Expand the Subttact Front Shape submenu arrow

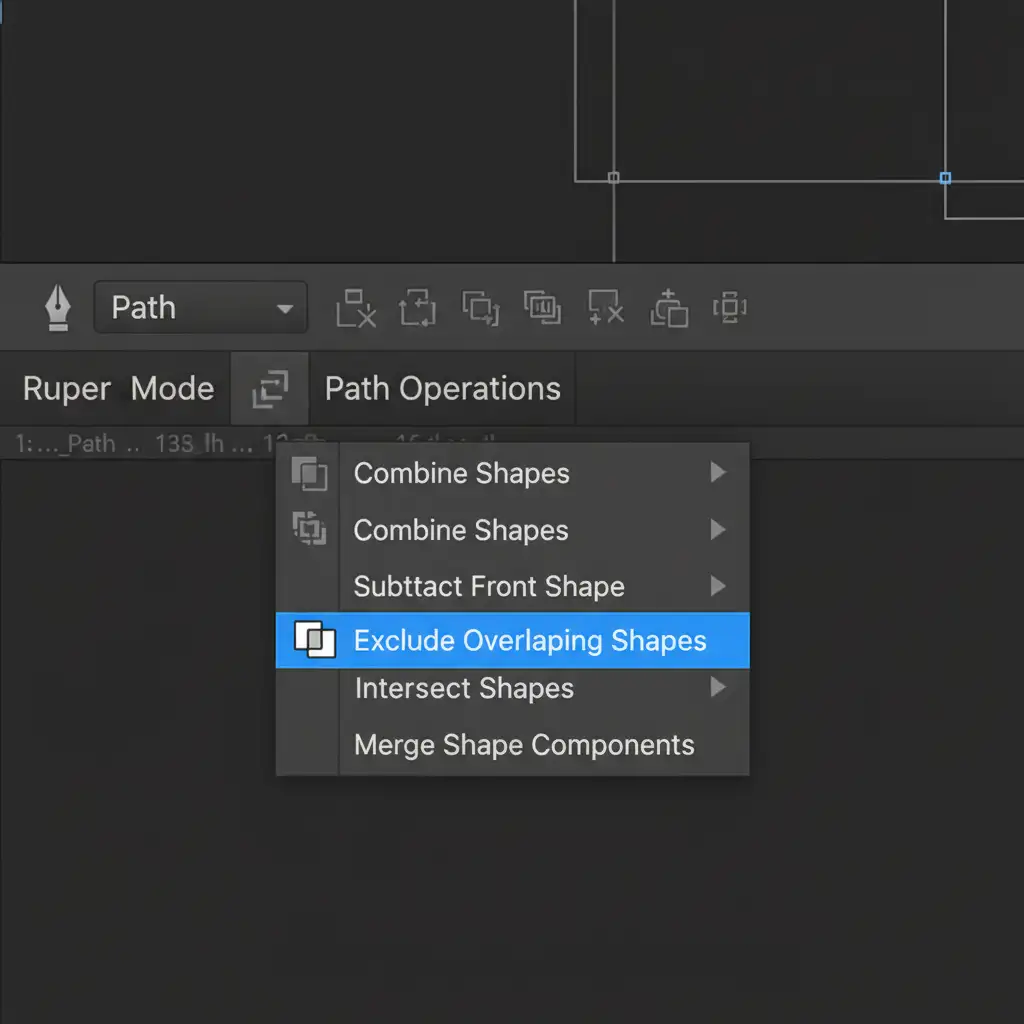coord(717,586)
